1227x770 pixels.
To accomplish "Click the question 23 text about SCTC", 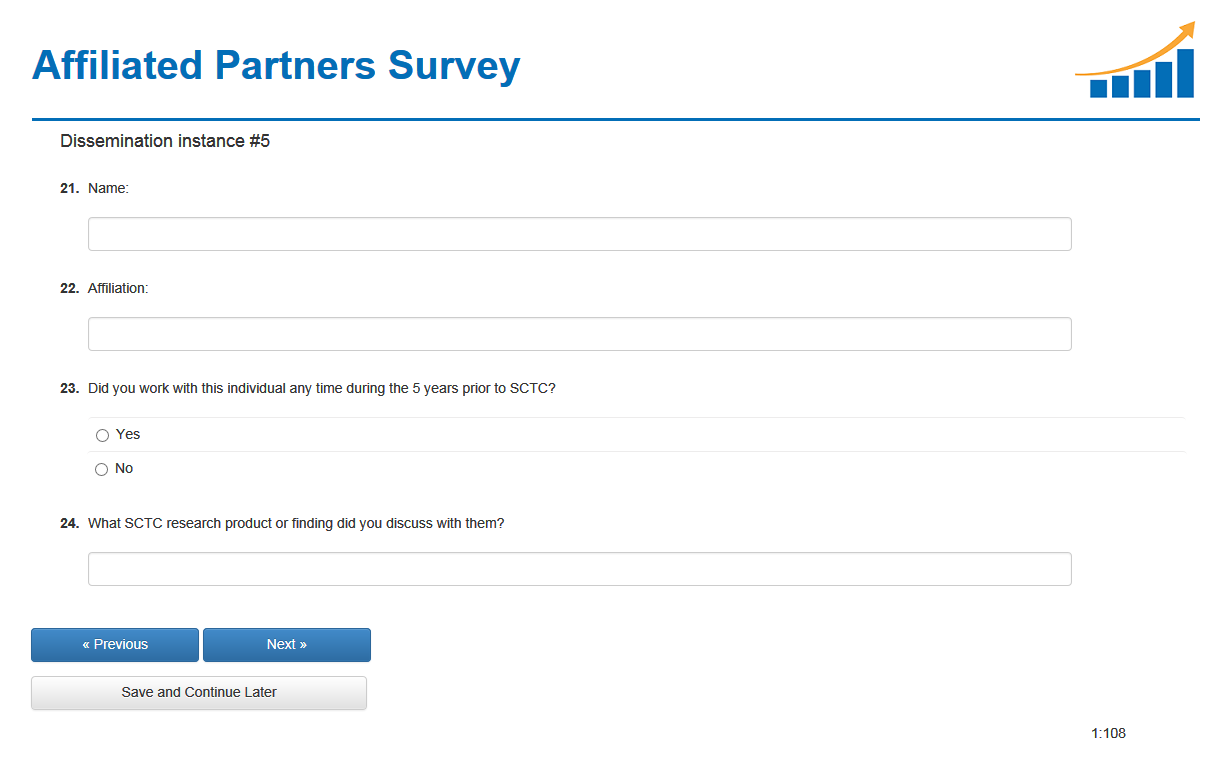I will click(321, 388).
